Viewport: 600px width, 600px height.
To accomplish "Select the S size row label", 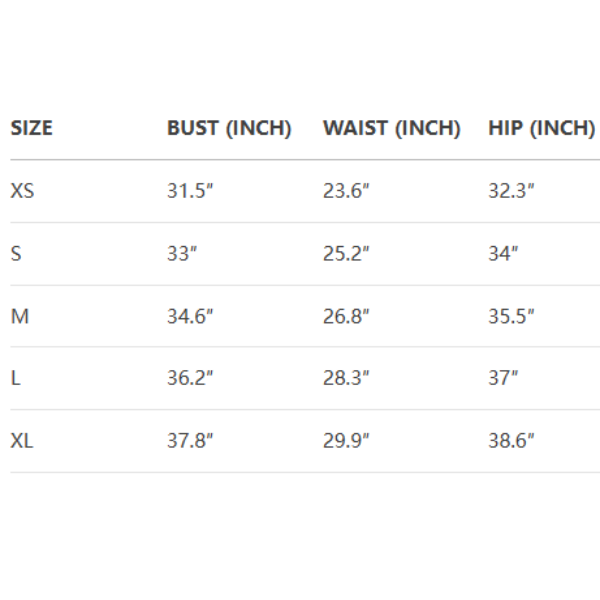I will tap(16, 254).
